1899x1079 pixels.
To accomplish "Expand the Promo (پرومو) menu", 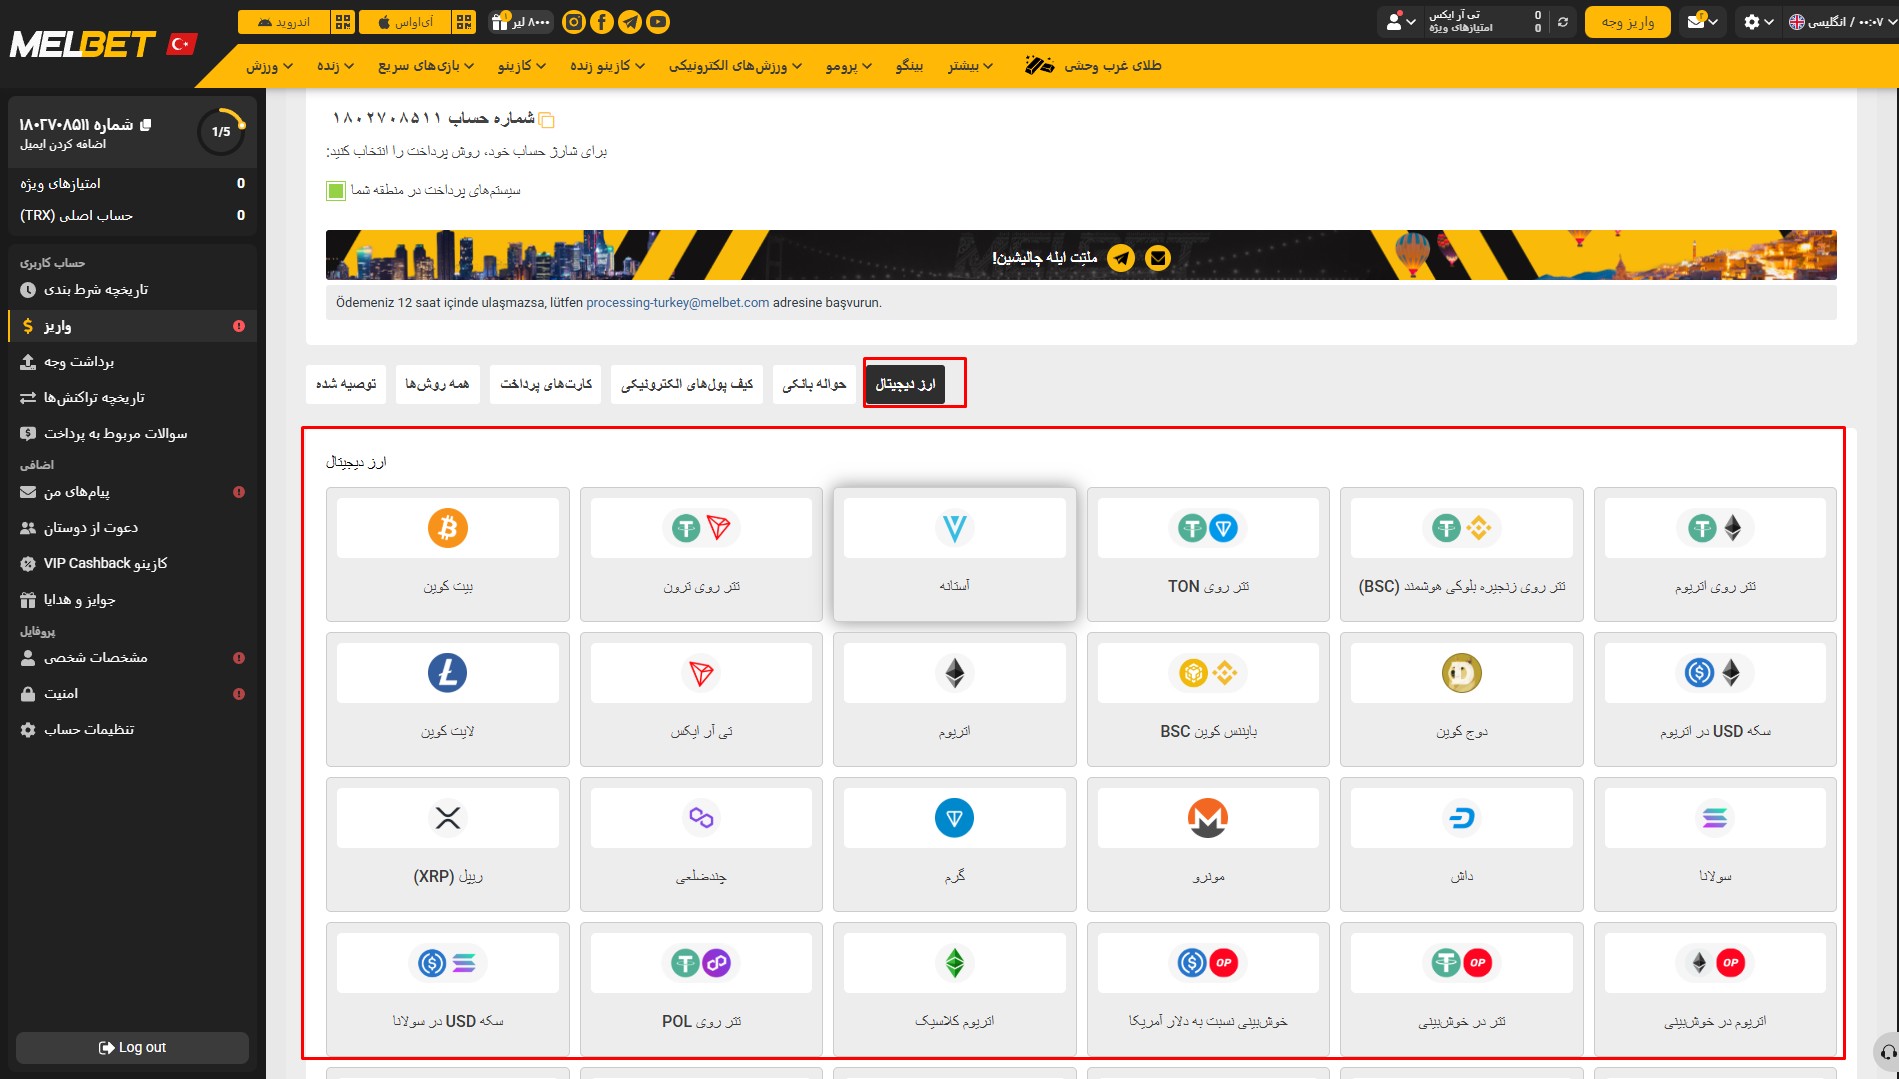I will (849, 66).
